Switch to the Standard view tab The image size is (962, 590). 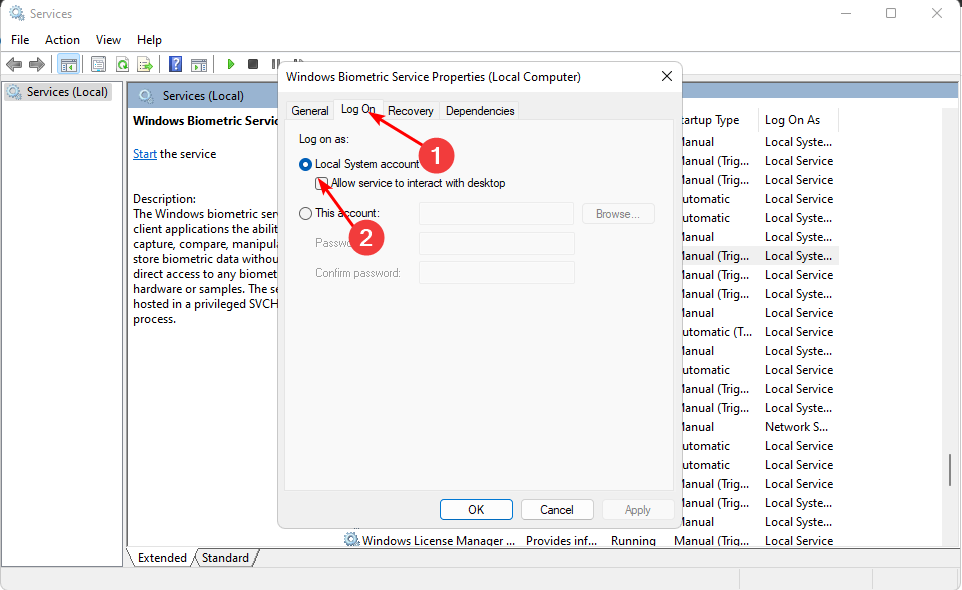tap(225, 557)
